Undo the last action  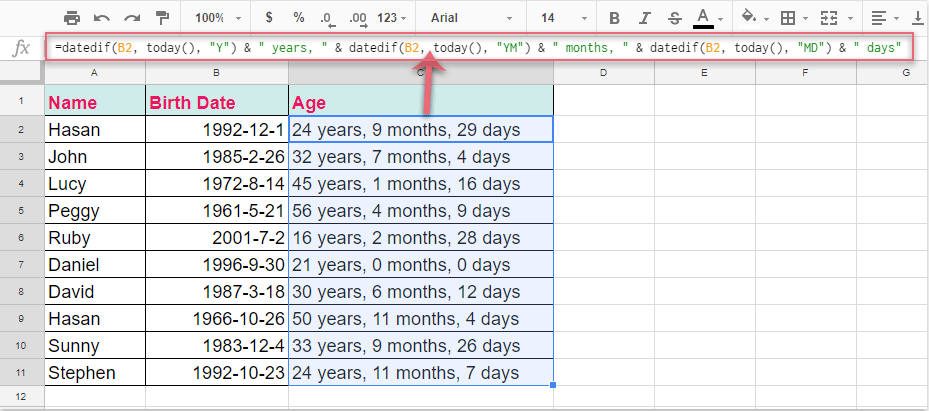point(102,18)
